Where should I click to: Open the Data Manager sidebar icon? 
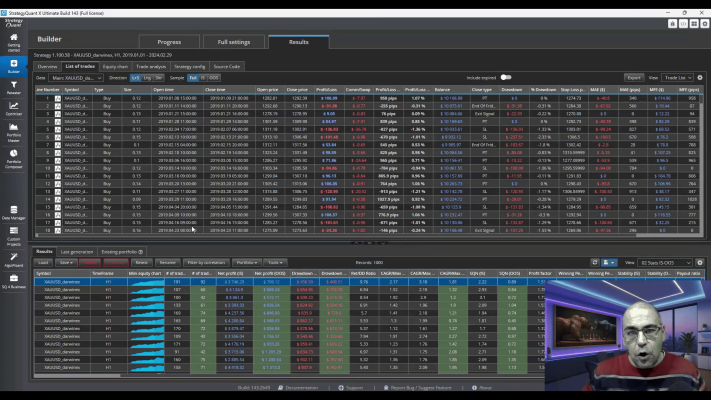coord(14,212)
